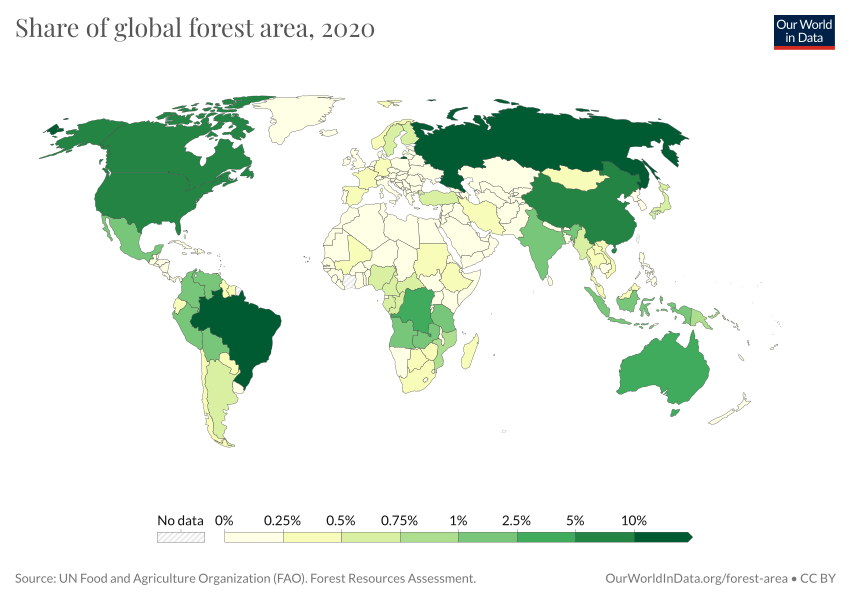Image resolution: width=850 pixels, height=600 pixels.
Task: Click Spain on the map
Action: (353, 195)
